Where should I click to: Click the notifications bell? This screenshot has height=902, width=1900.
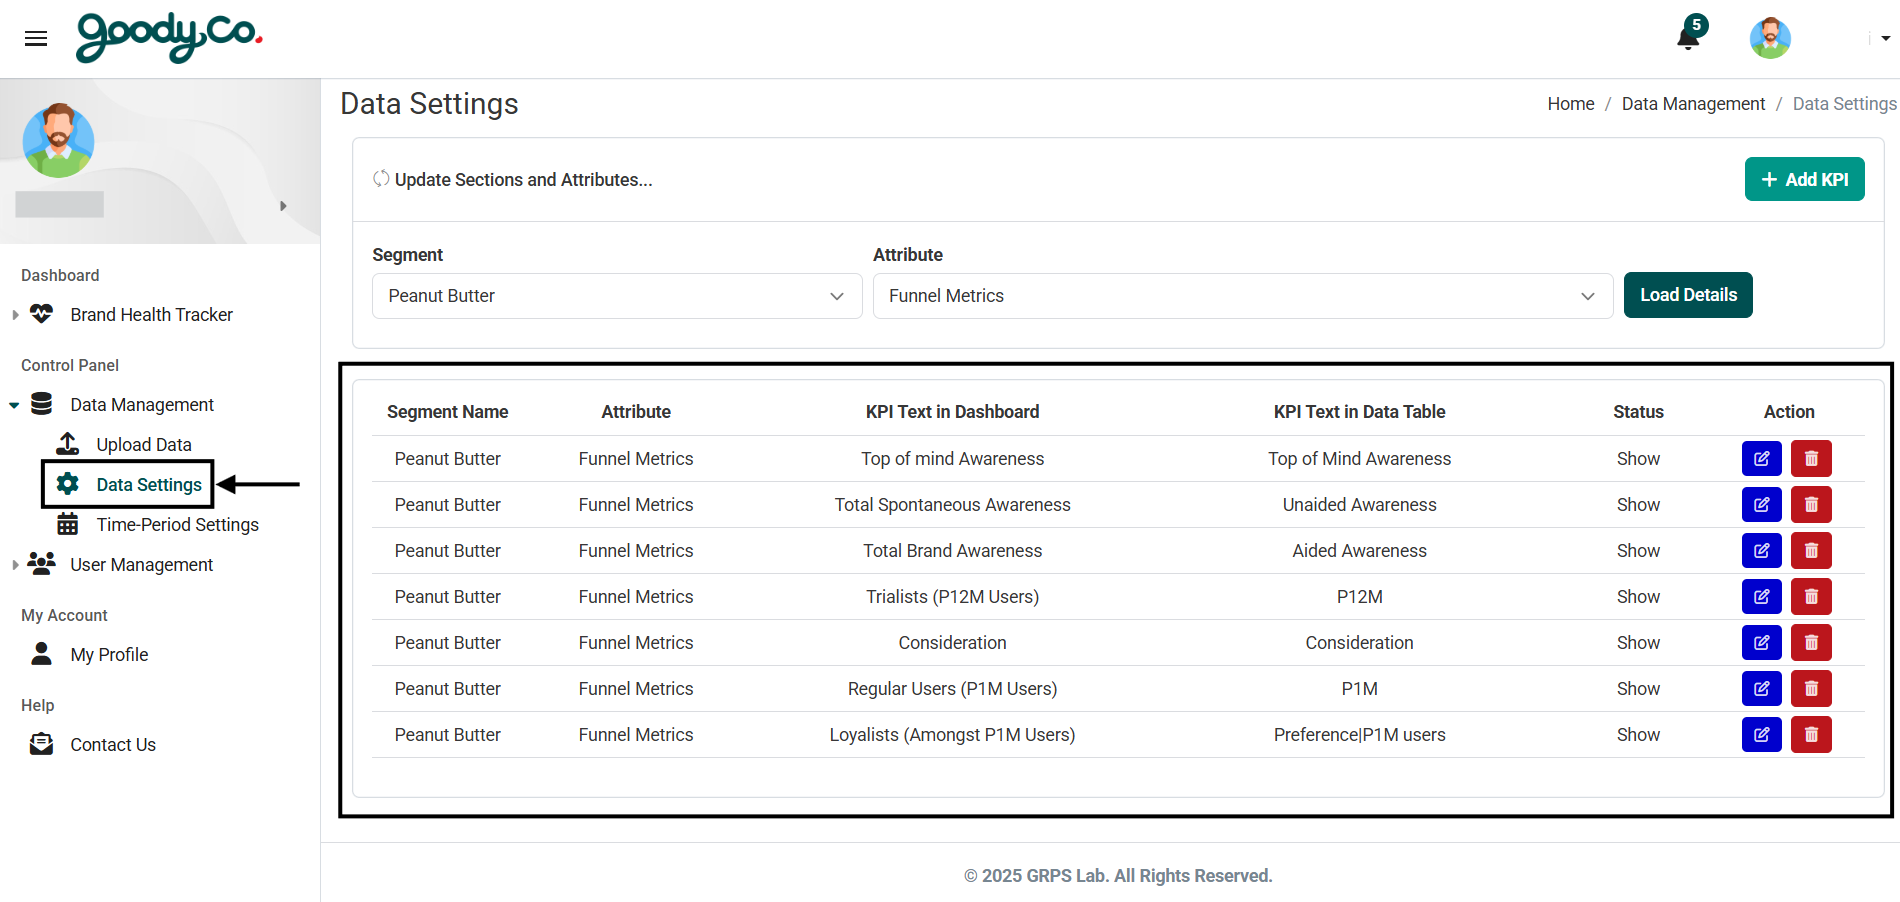[x=1686, y=38]
